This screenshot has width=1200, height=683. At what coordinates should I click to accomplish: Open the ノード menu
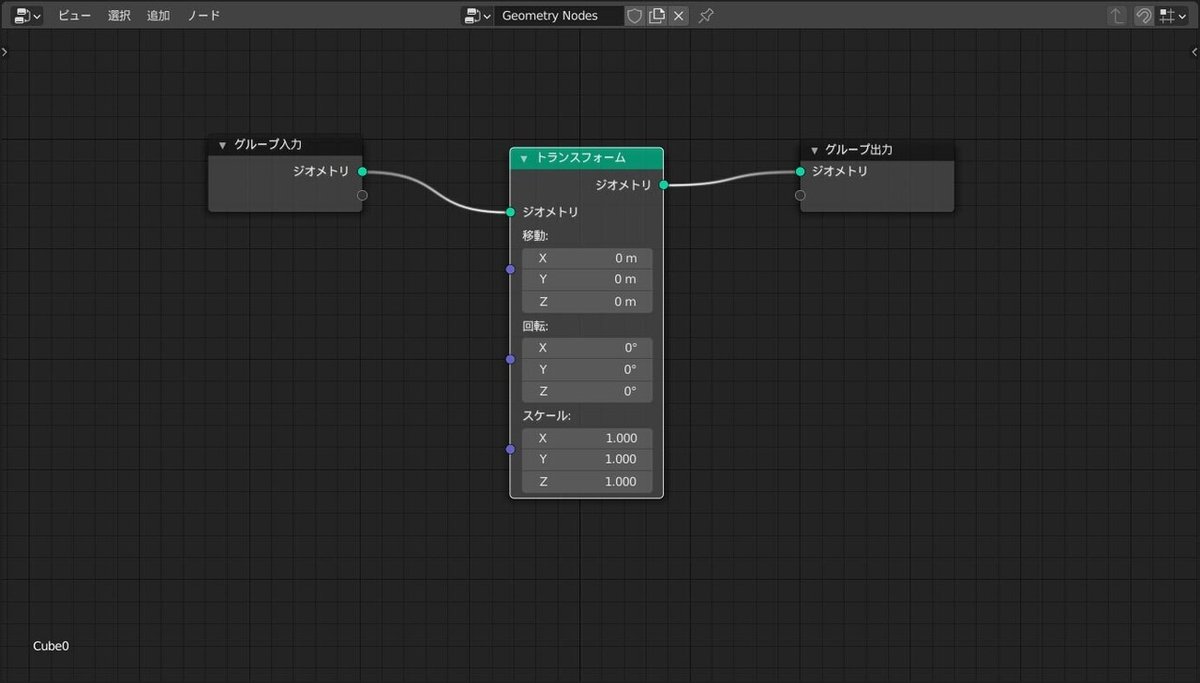click(x=204, y=15)
